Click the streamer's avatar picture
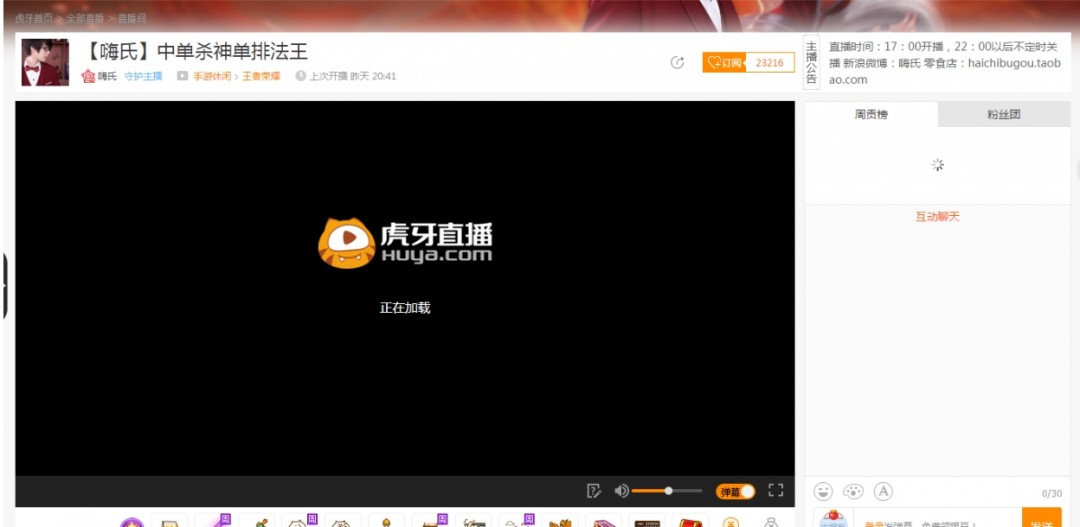The width and height of the screenshot is (1080, 527). [x=45, y=62]
